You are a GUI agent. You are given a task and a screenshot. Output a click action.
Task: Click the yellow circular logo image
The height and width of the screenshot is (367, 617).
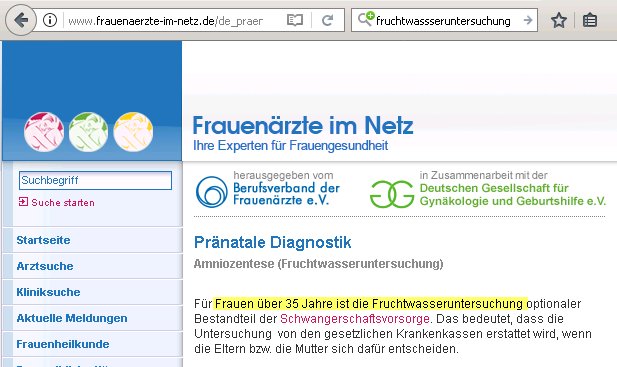(x=133, y=132)
